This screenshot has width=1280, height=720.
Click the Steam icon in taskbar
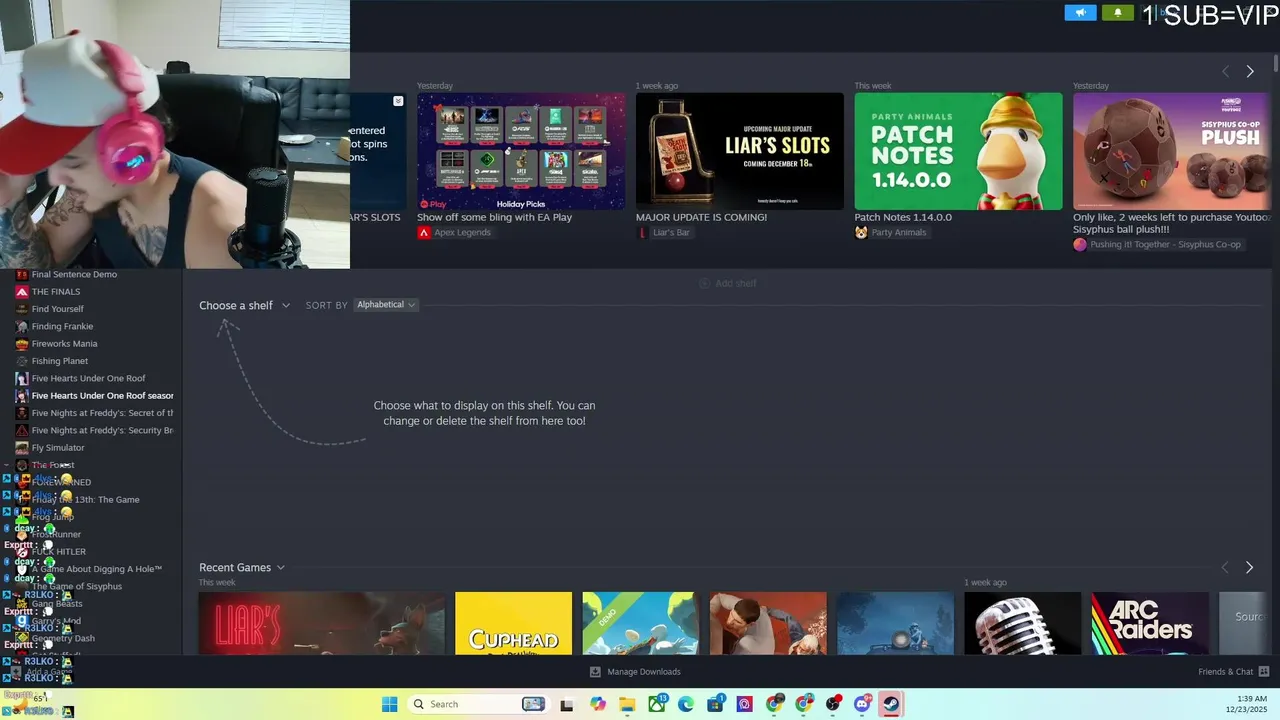point(890,704)
